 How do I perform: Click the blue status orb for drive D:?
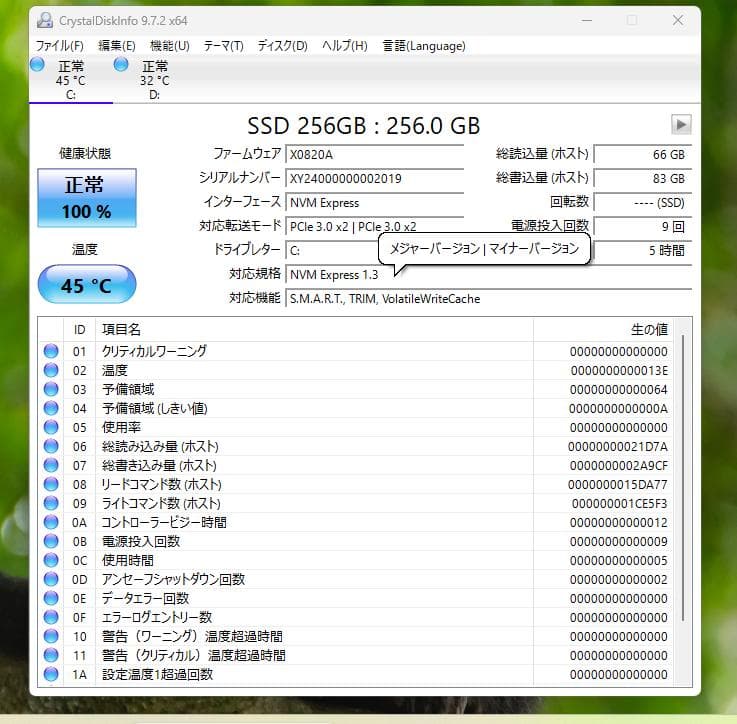pos(121,64)
